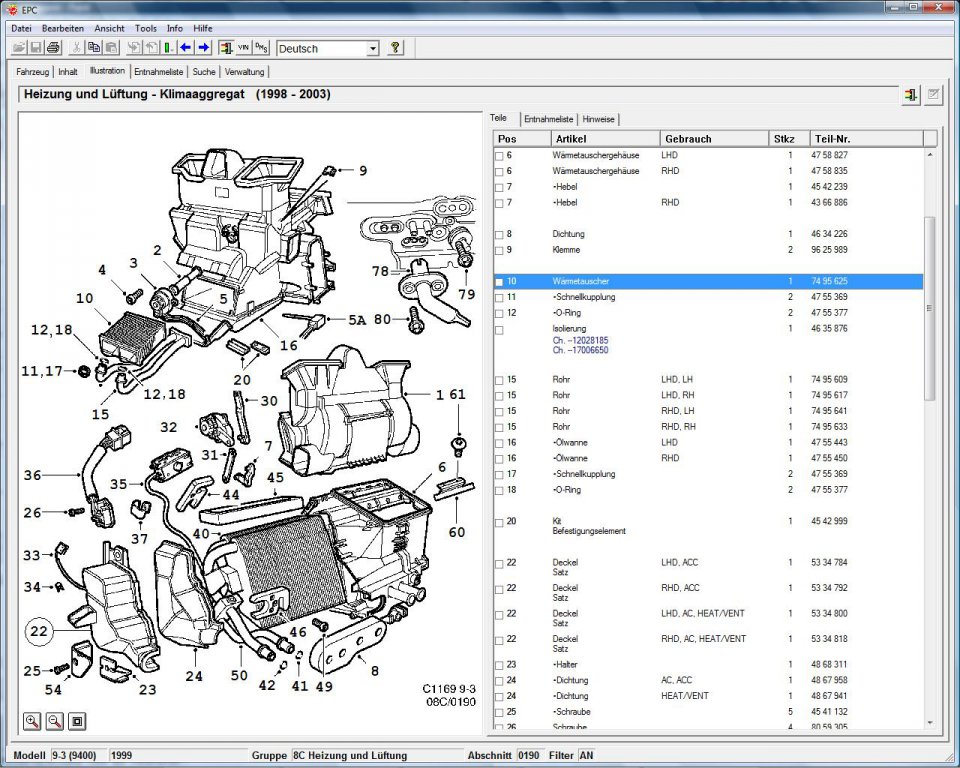This screenshot has height=768, width=960.
Task: Switch to the Suche tab
Action: coord(204,72)
